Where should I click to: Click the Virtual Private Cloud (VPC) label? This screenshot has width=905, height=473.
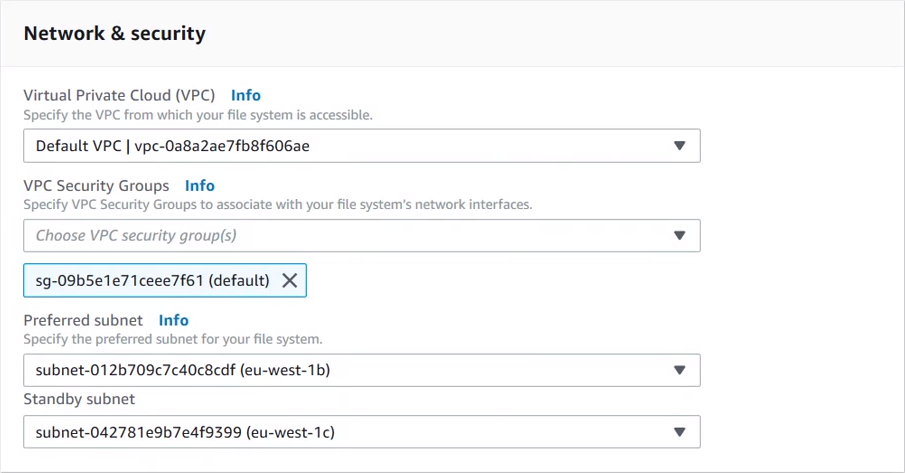[x=119, y=95]
